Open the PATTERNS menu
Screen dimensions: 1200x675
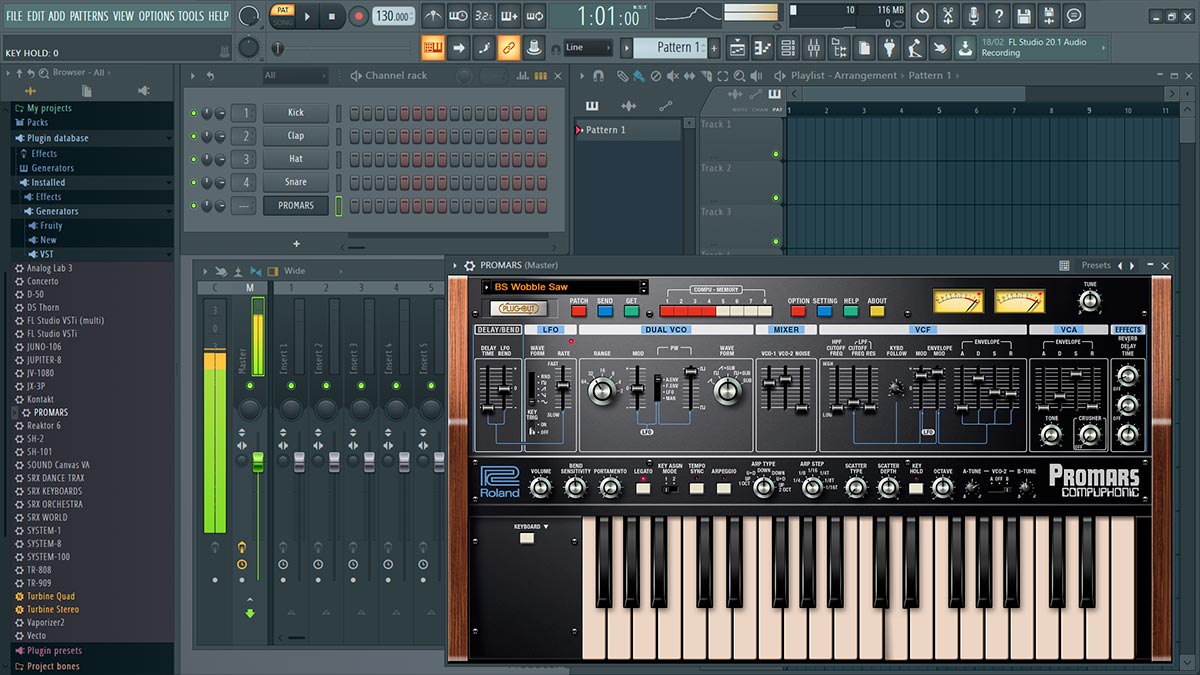(89, 16)
